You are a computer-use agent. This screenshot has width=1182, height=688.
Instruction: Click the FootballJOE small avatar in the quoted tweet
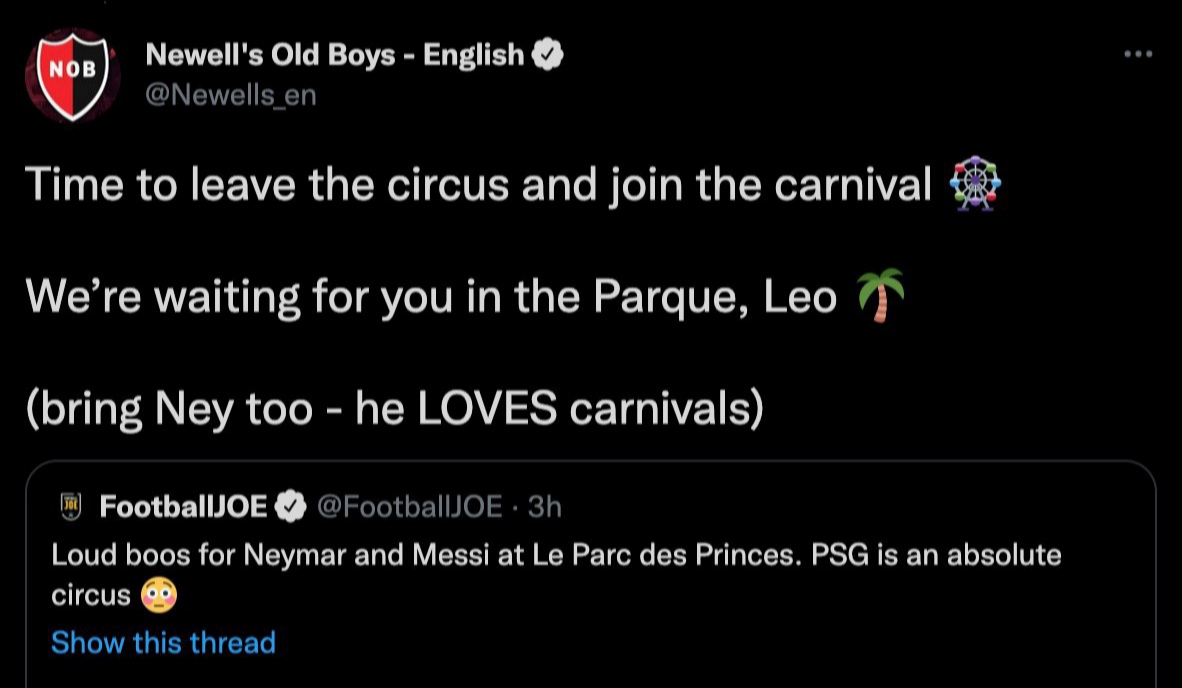(x=71, y=507)
